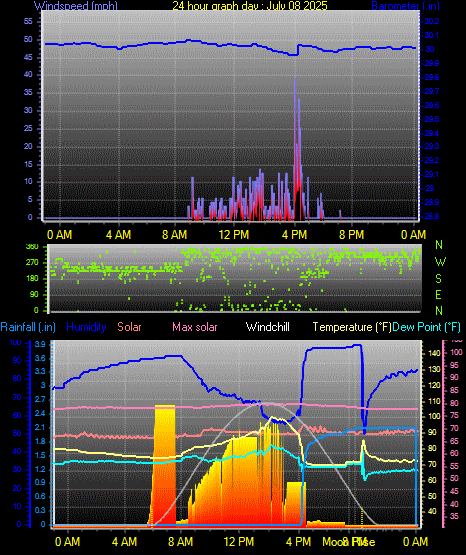Click the 29.5 value on the barometer axis
The width and height of the screenshot is (466, 555).
(432, 119)
